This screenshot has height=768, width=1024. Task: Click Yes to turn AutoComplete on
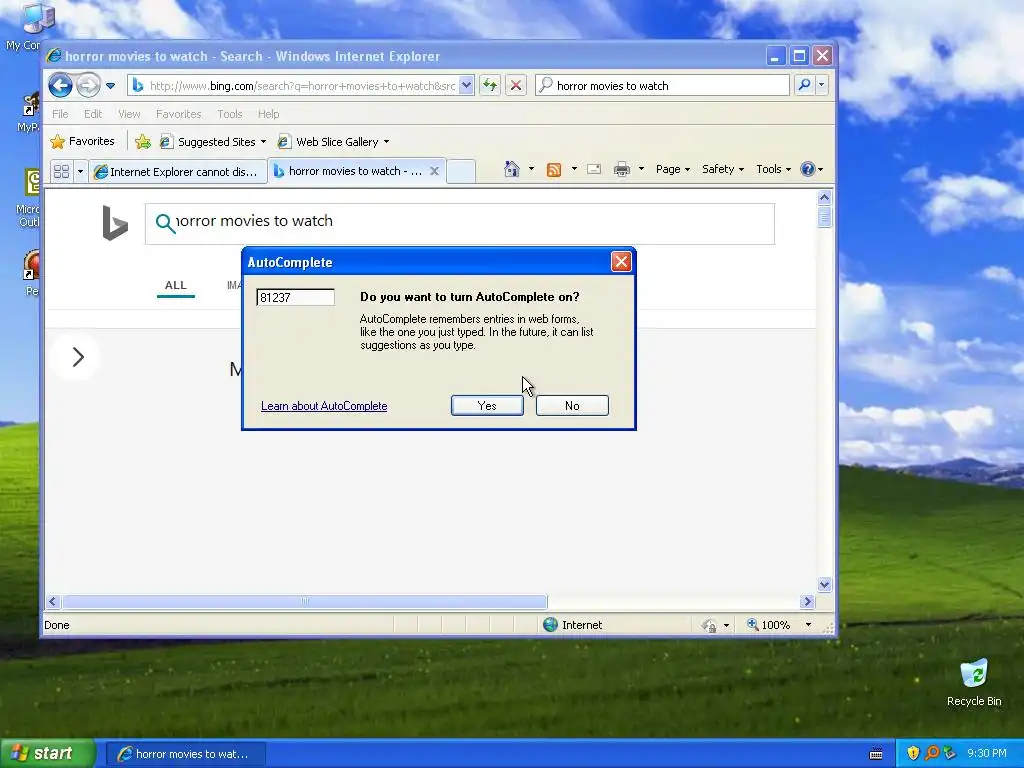tap(487, 406)
